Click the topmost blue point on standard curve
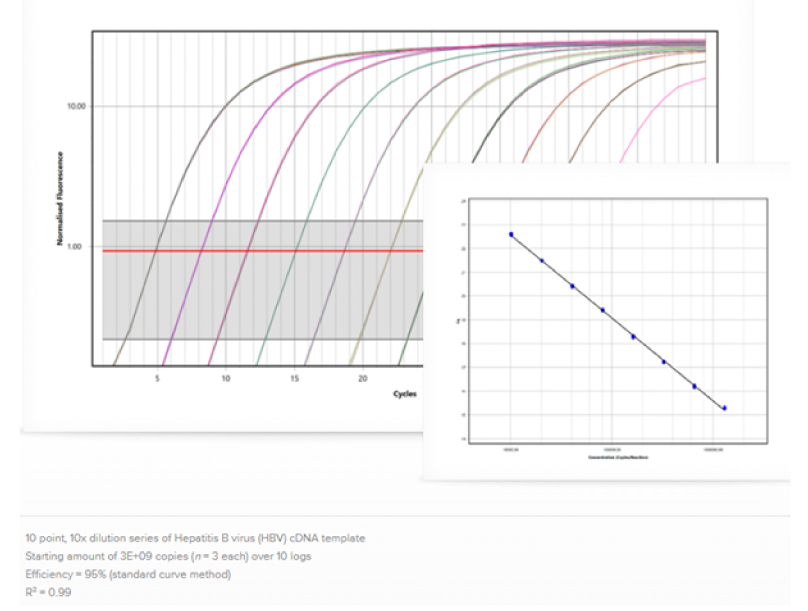This screenshot has height=611, width=808. pos(511,234)
